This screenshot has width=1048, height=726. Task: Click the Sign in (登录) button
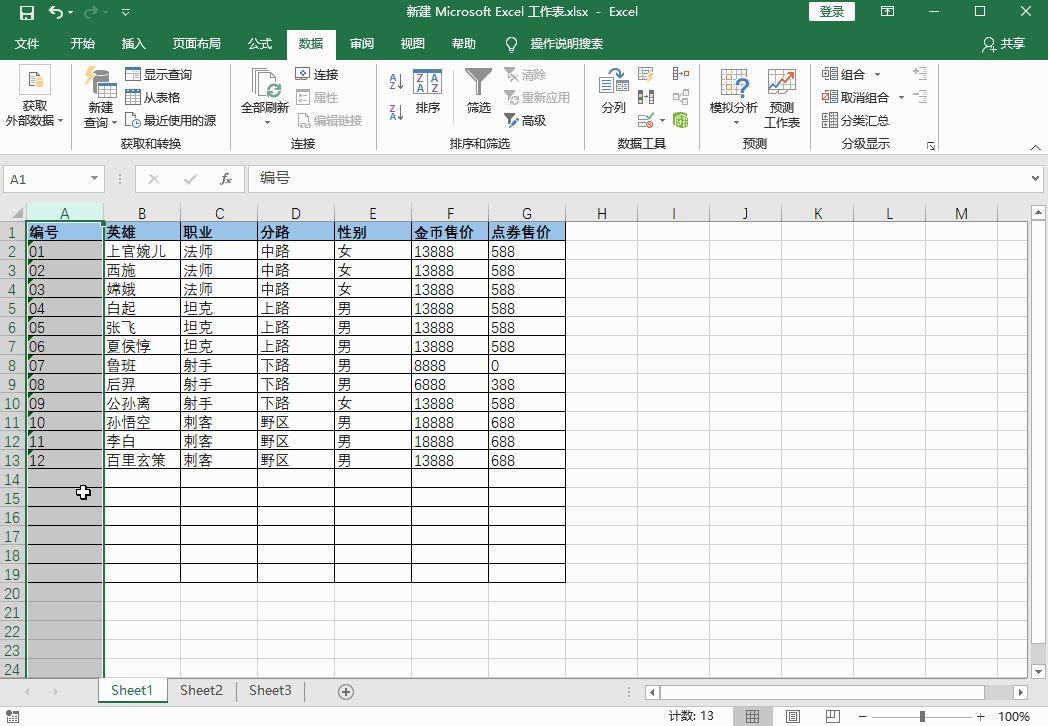click(831, 12)
